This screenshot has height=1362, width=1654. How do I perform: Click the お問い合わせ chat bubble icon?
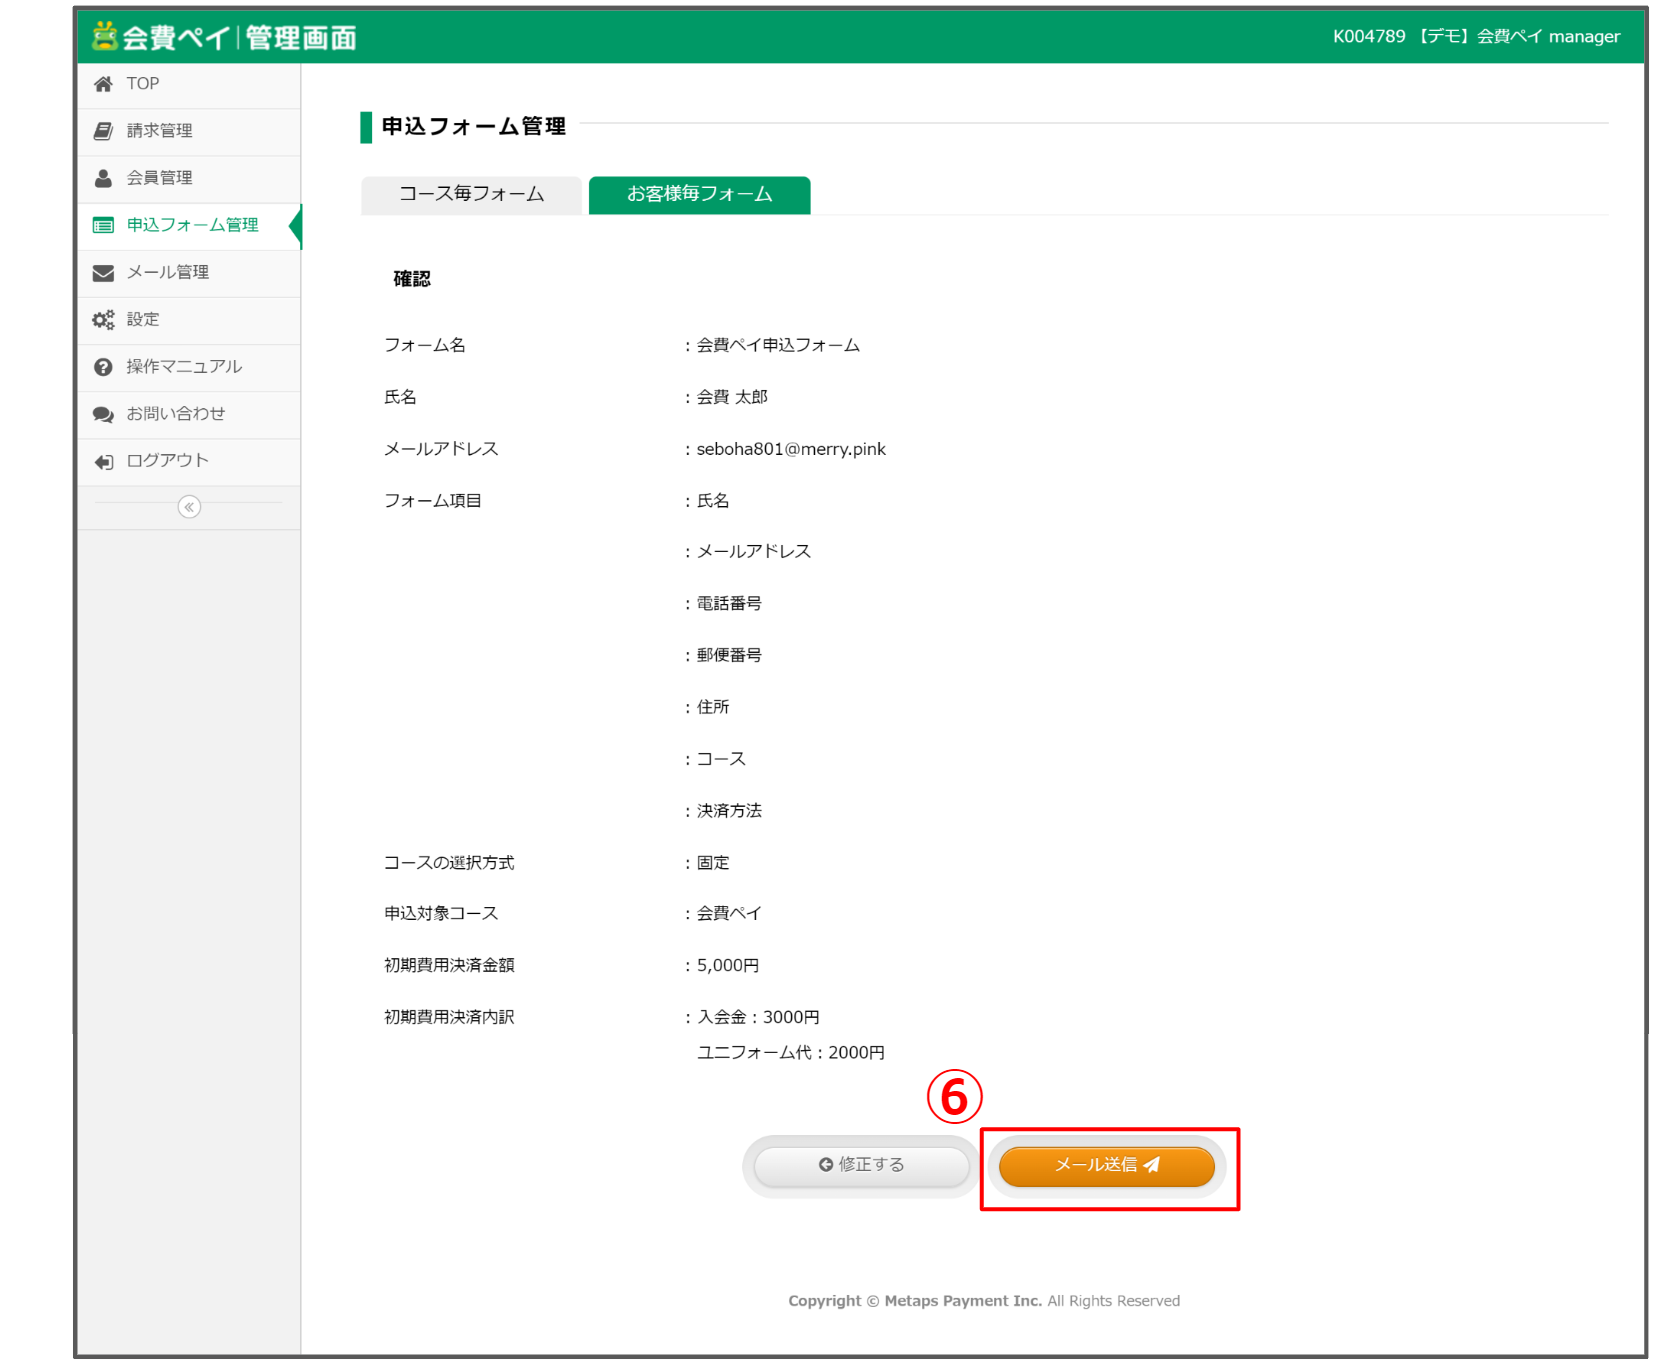103,413
